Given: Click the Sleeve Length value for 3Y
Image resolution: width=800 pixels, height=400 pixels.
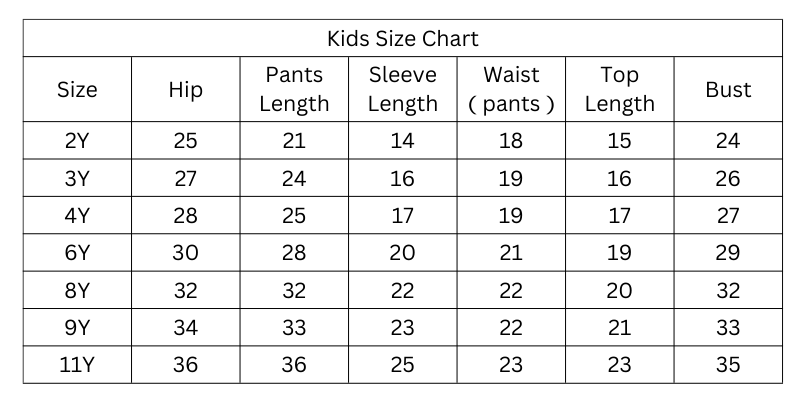Looking at the screenshot, I should (x=403, y=178).
